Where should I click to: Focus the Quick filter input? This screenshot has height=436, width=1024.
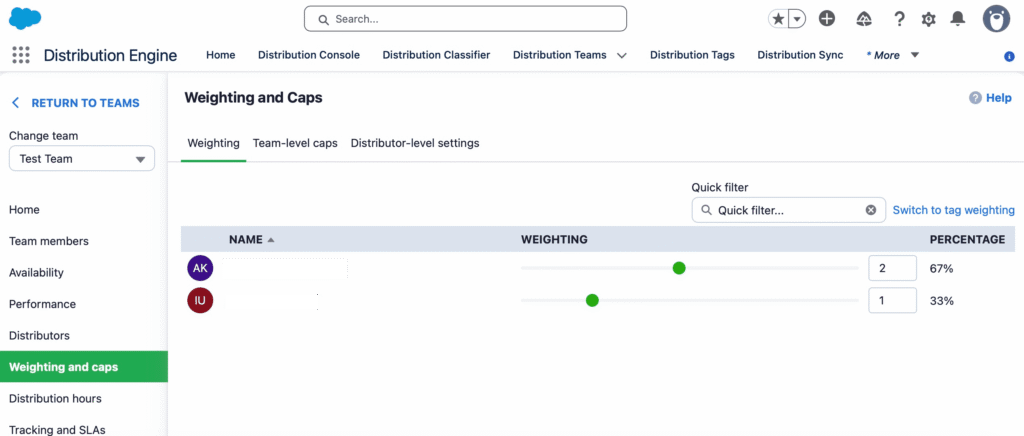[x=789, y=210]
